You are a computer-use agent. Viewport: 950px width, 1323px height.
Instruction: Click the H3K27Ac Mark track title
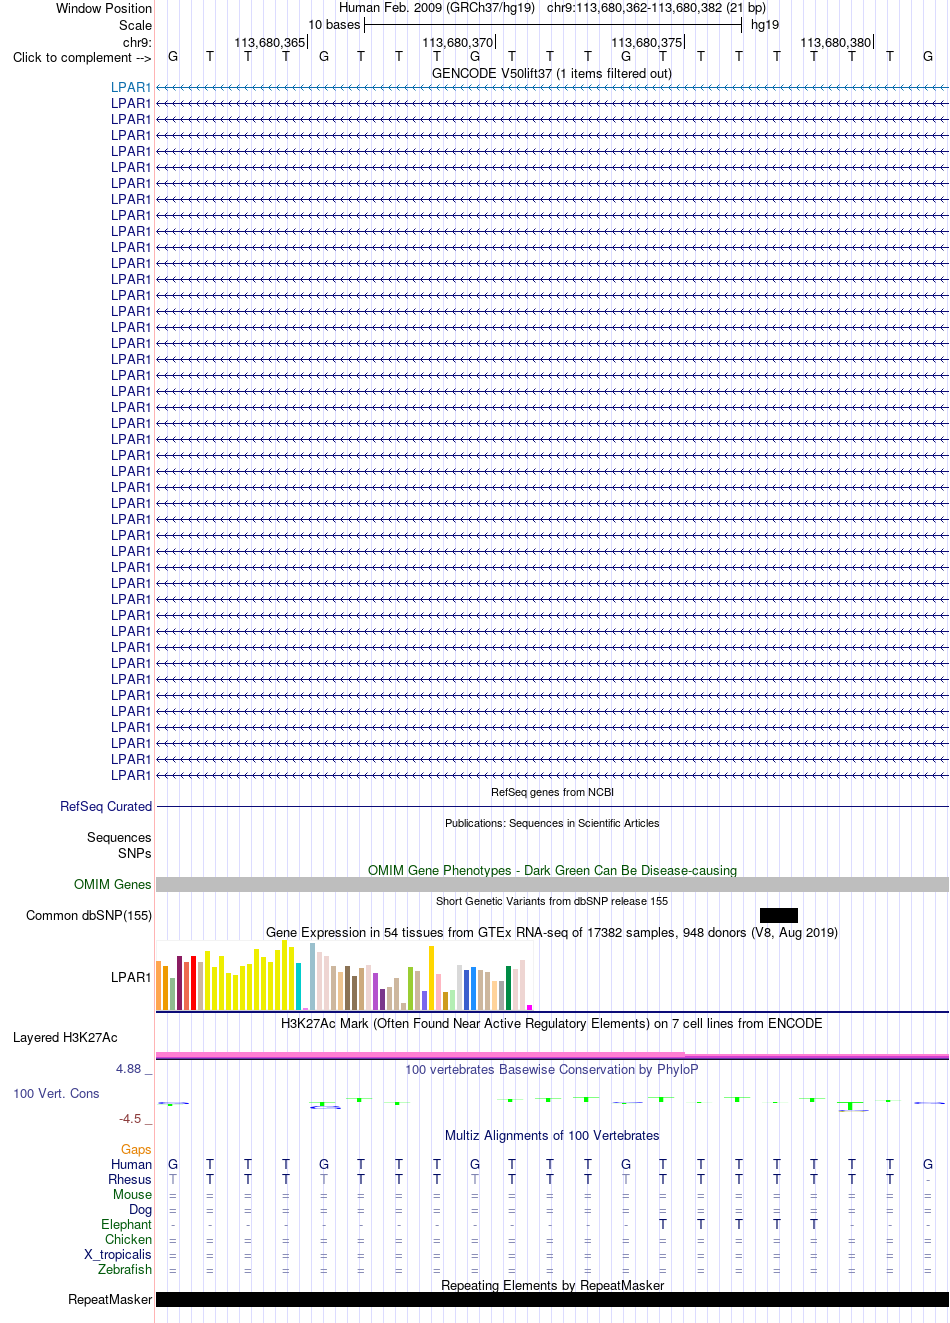[552, 1023]
